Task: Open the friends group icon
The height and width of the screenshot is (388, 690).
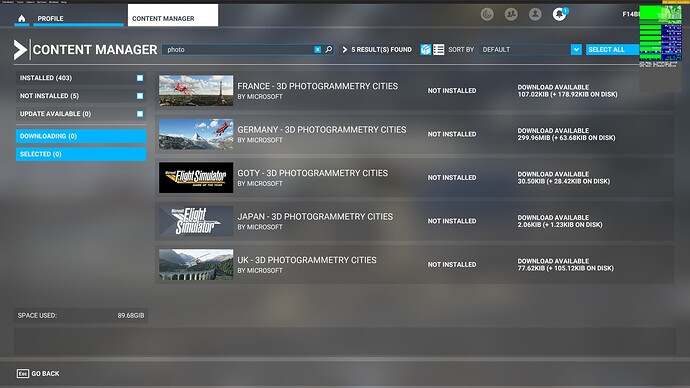Action: (511, 15)
